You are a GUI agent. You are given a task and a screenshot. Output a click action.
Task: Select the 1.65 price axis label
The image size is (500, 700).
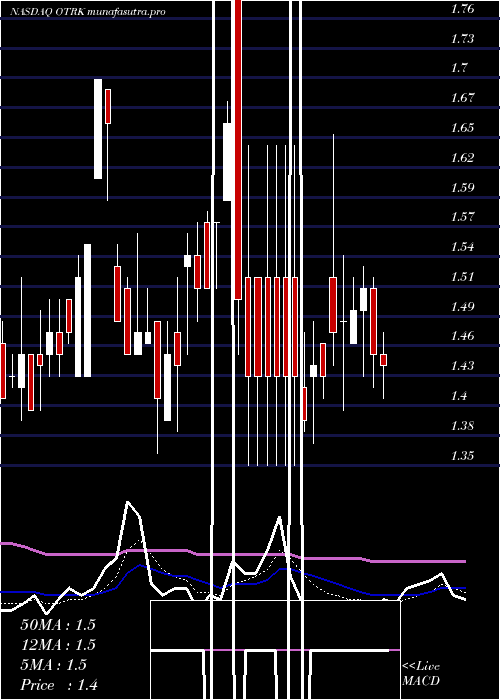point(462,128)
